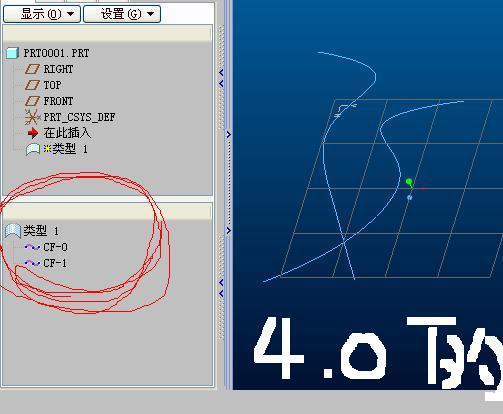Click the lower pair of panel collapse arrows
This screenshot has height=414, width=503.
221,288
